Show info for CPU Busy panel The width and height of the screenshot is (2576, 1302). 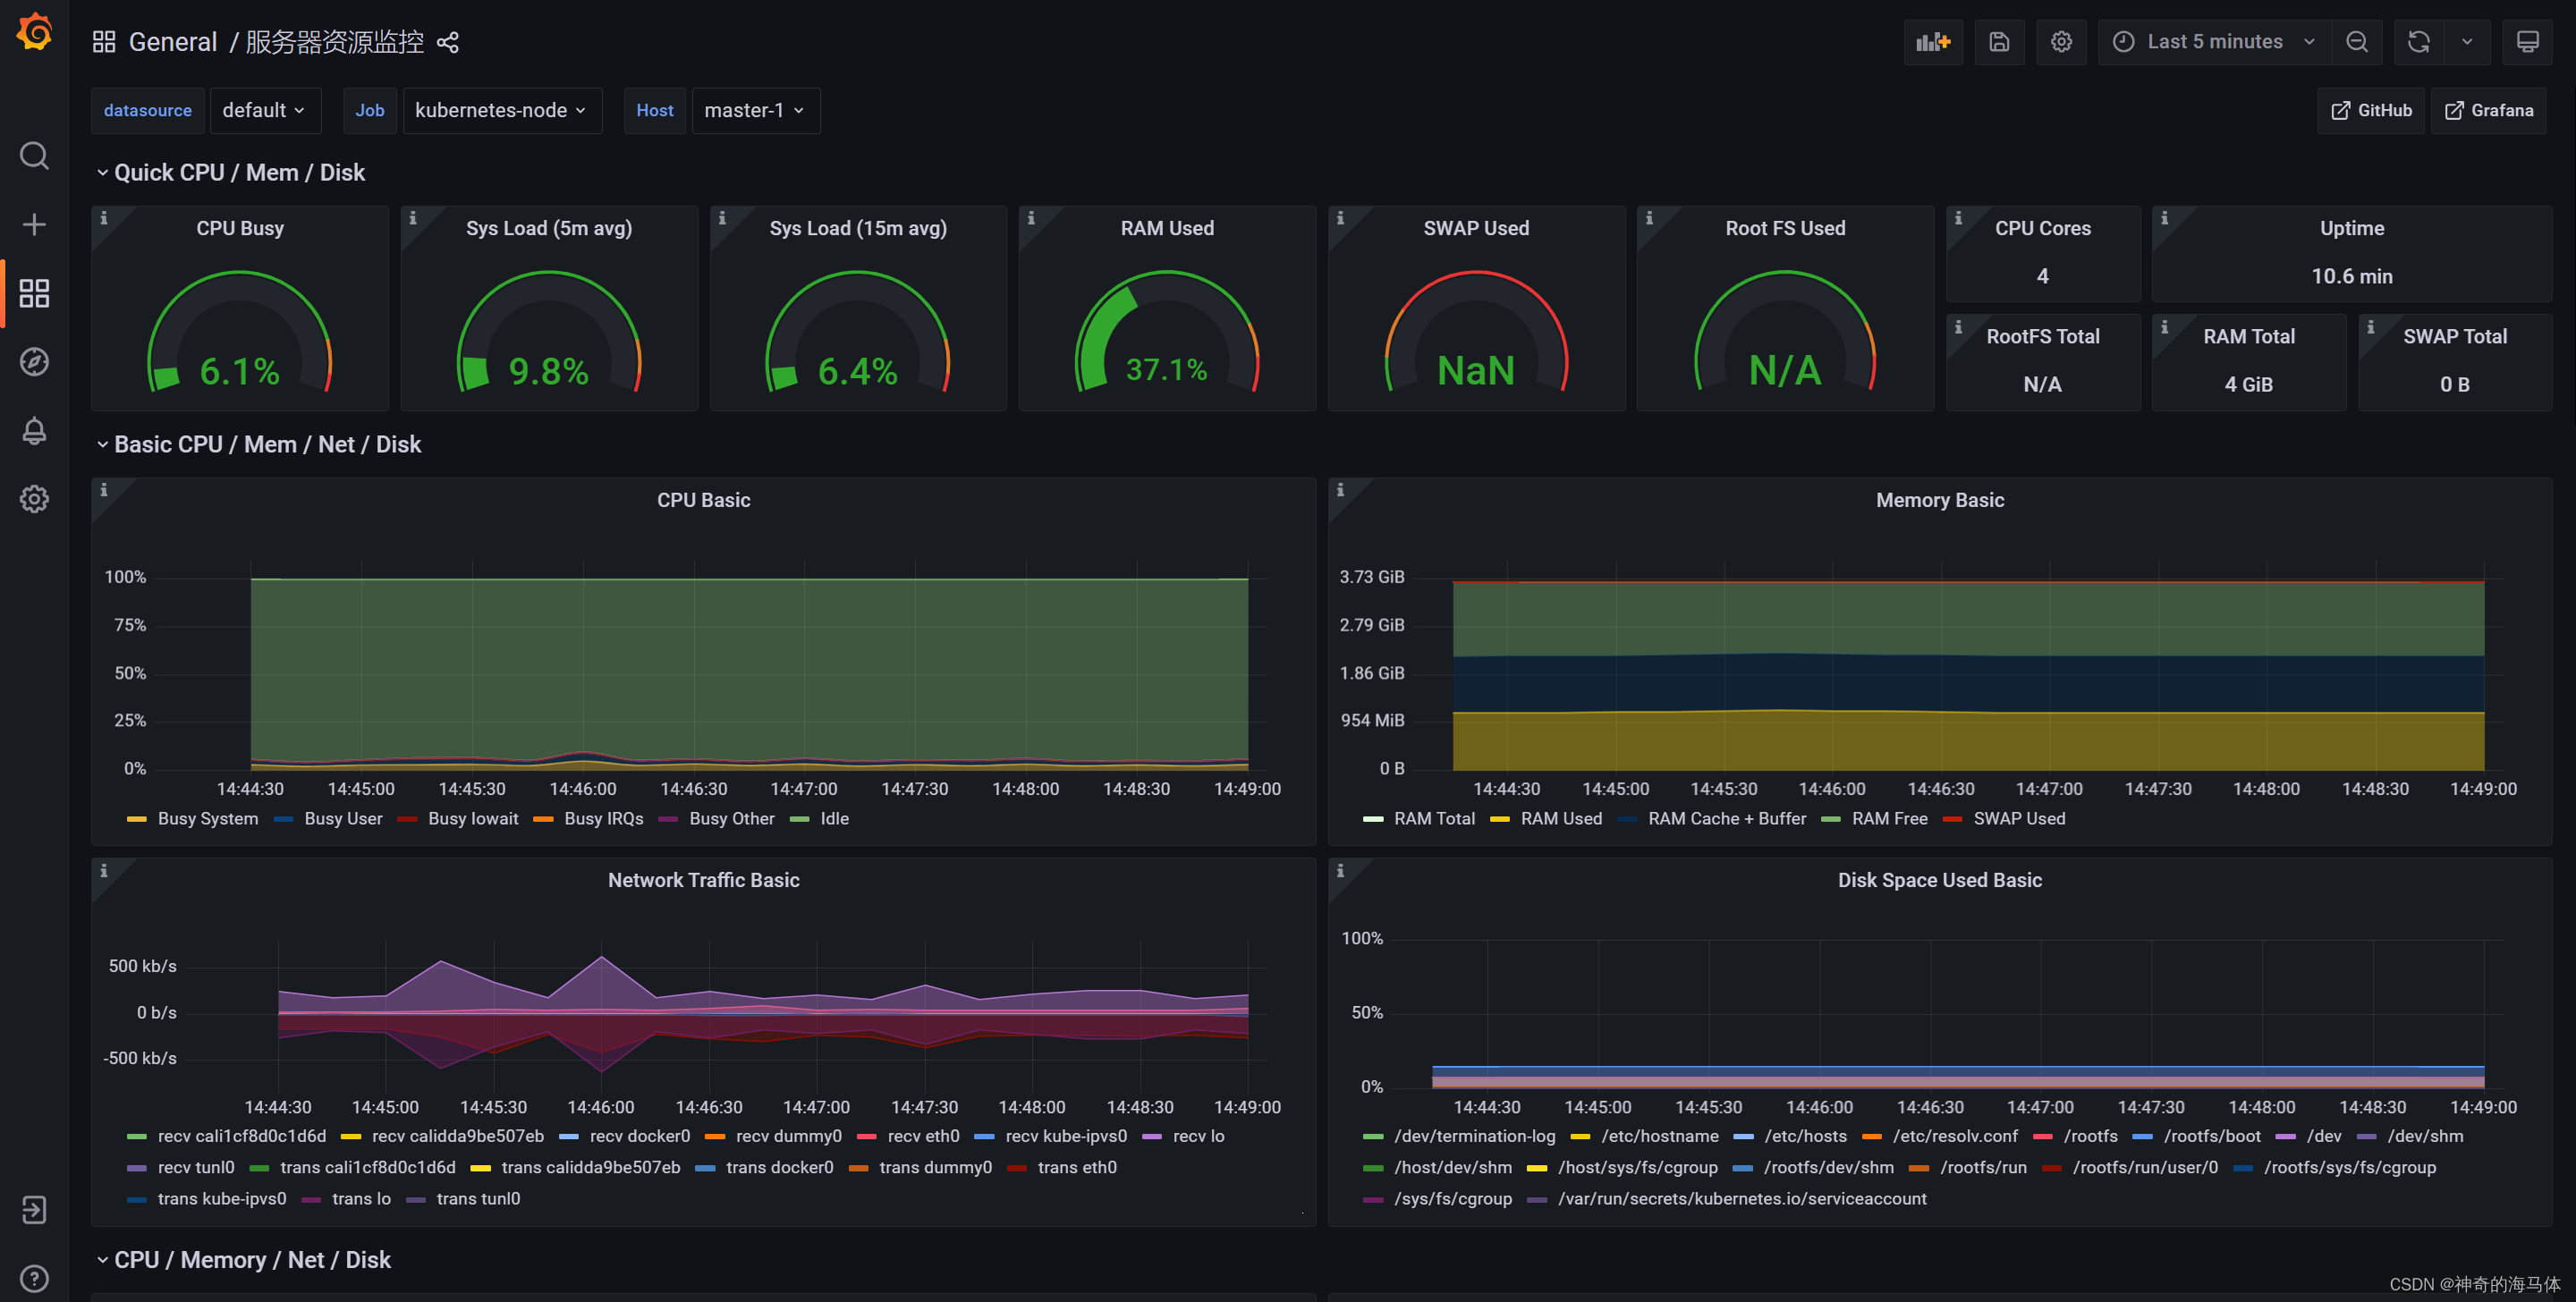pyautogui.click(x=104, y=218)
